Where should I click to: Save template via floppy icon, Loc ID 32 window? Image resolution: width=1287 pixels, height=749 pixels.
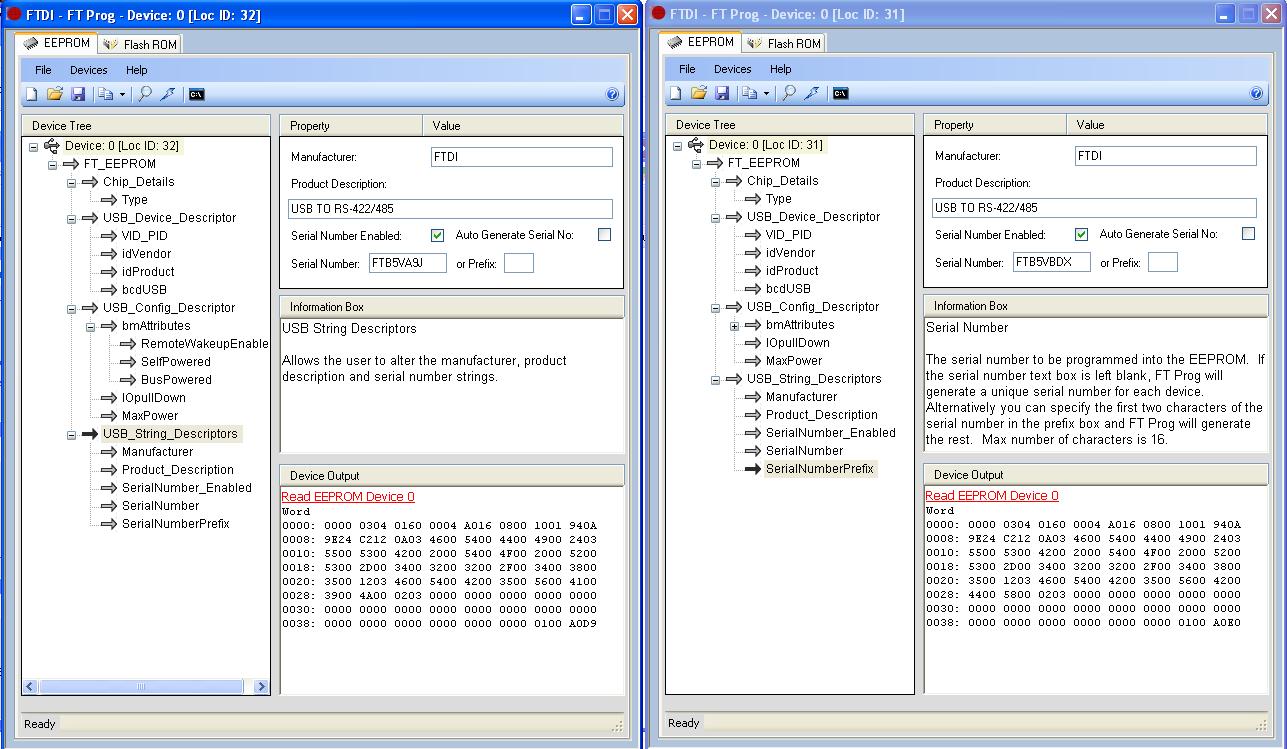tap(78, 94)
